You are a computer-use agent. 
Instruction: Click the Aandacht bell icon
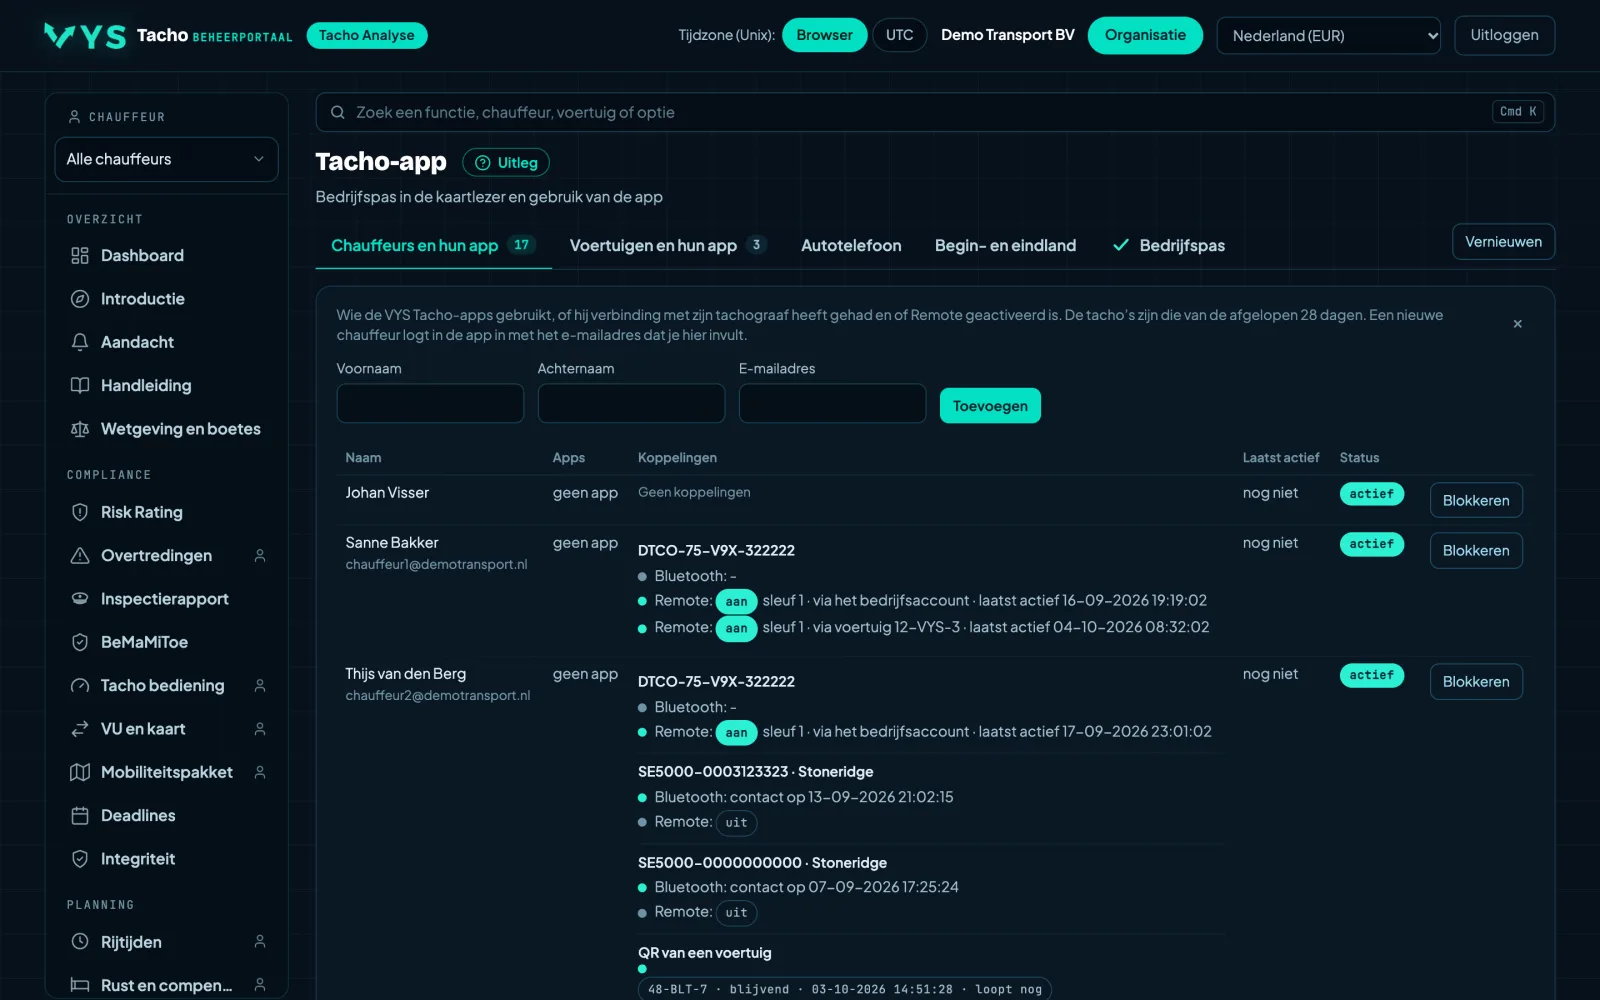point(80,342)
